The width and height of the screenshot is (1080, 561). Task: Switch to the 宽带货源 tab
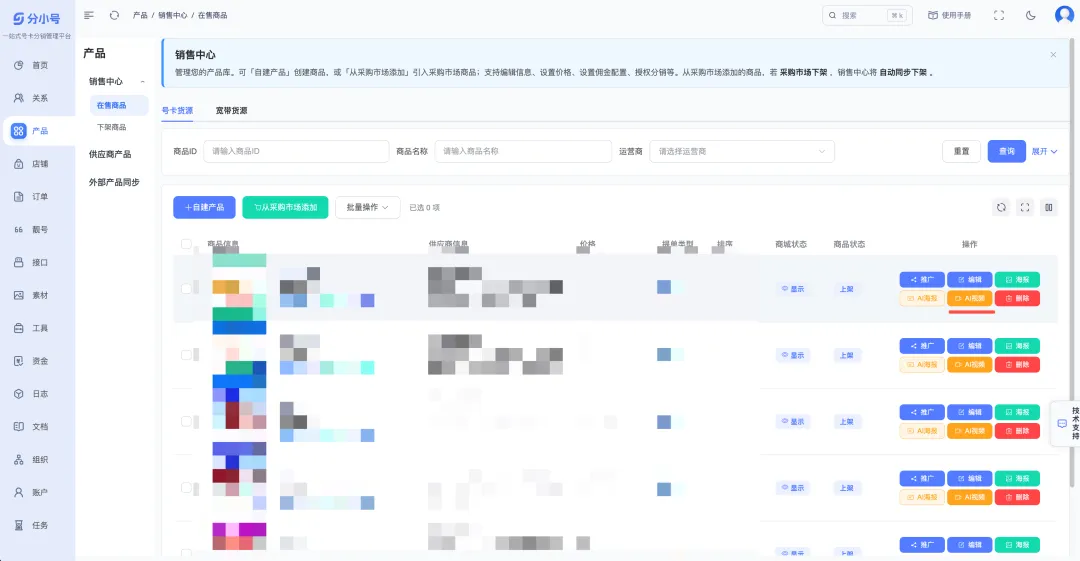[231, 110]
